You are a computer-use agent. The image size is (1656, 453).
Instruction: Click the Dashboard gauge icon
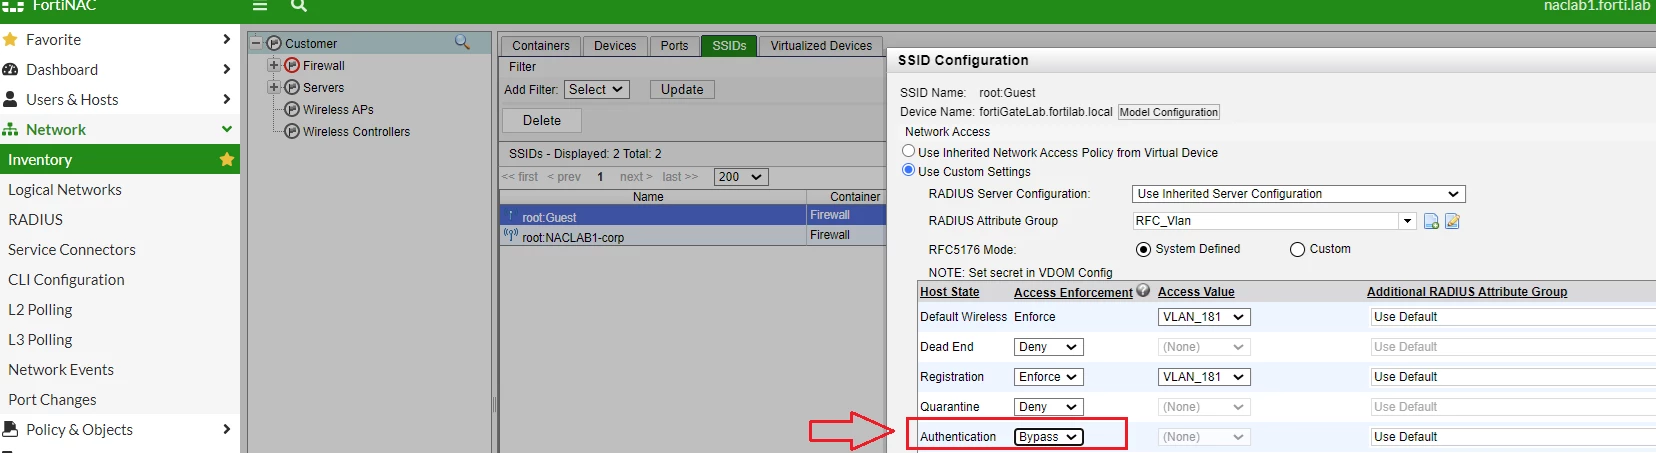10,70
